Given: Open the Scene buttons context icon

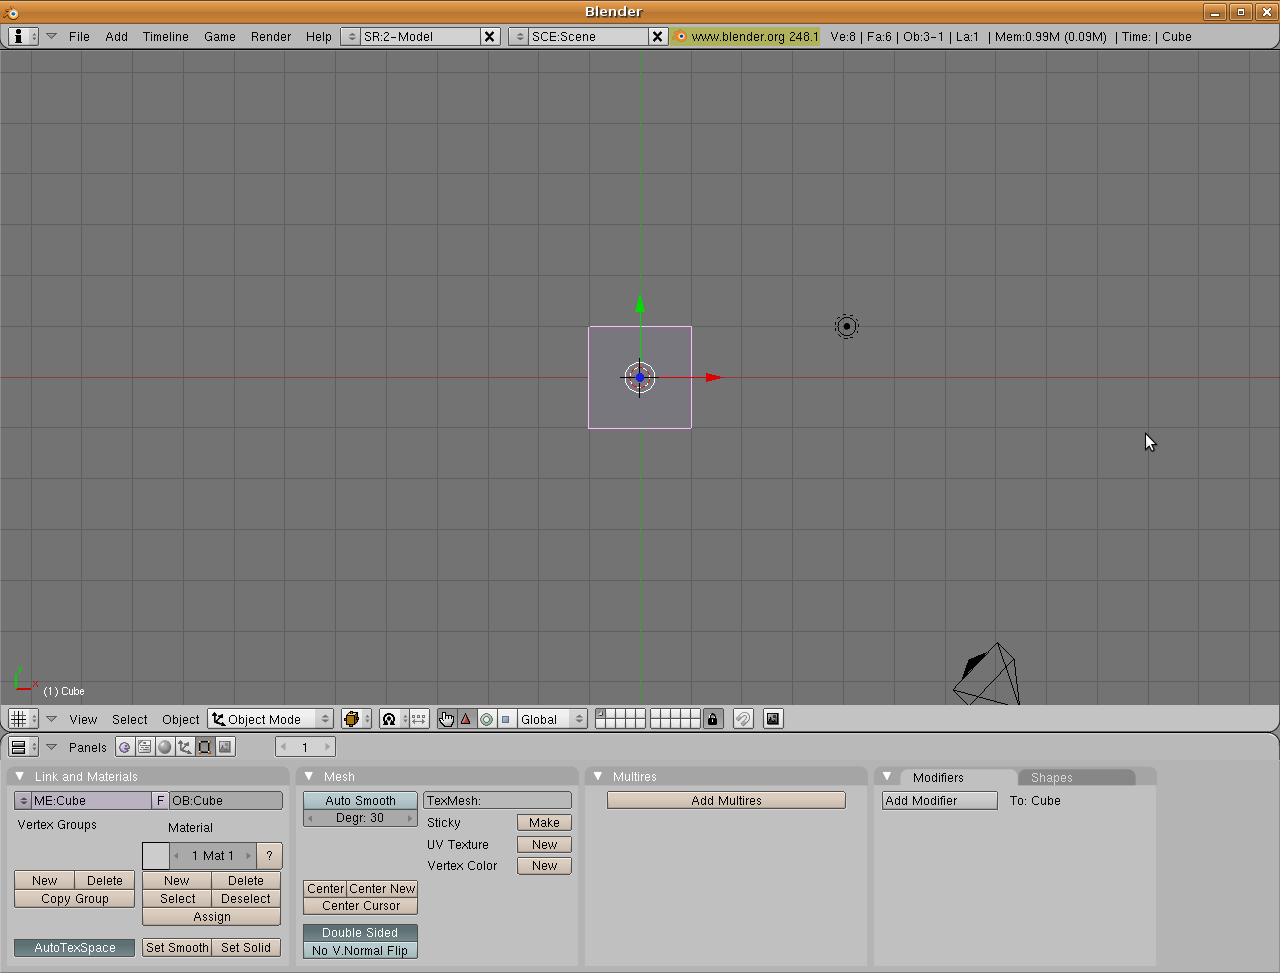Looking at the screenshot, I should pyautogui.click(x=224, y=747).
